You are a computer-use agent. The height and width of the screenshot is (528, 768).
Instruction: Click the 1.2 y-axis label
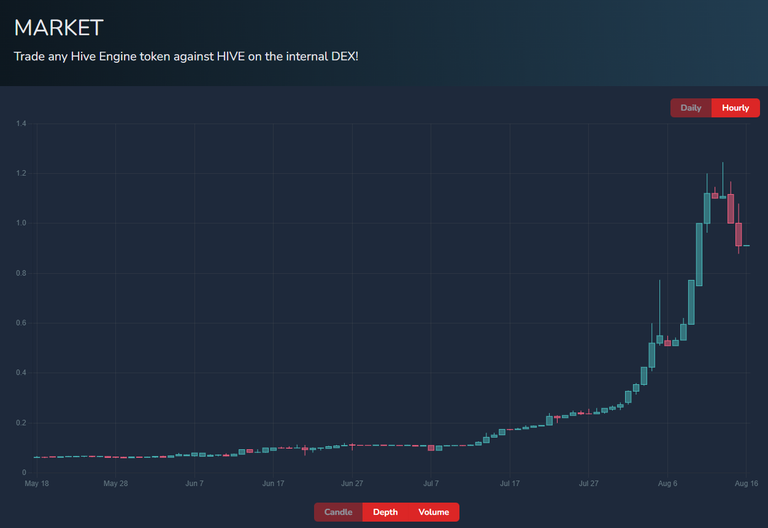(x=21, y=173)
